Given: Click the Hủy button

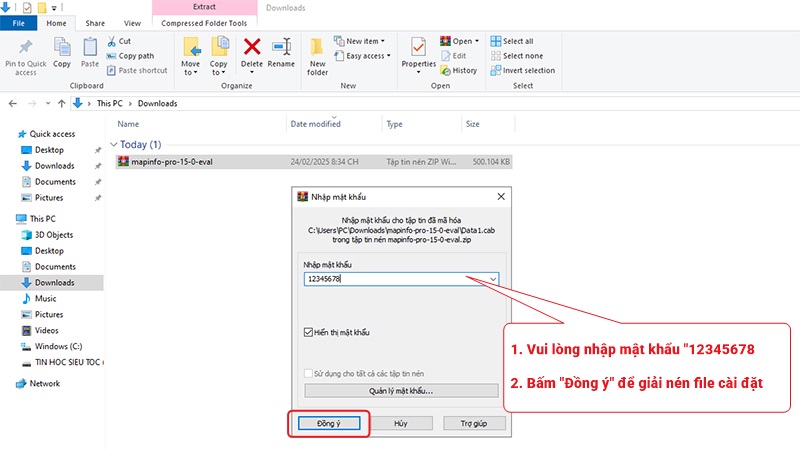Looking at the screenshot, I should (x=401, y=423).
